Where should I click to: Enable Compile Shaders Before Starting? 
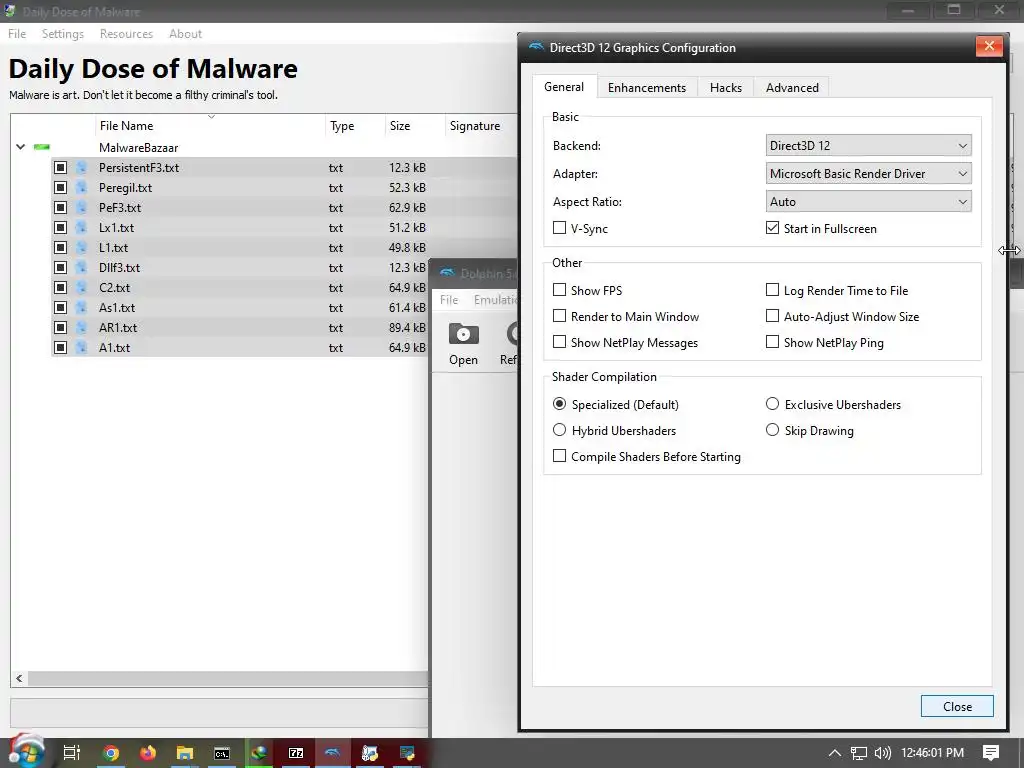(x=559, y=456)
